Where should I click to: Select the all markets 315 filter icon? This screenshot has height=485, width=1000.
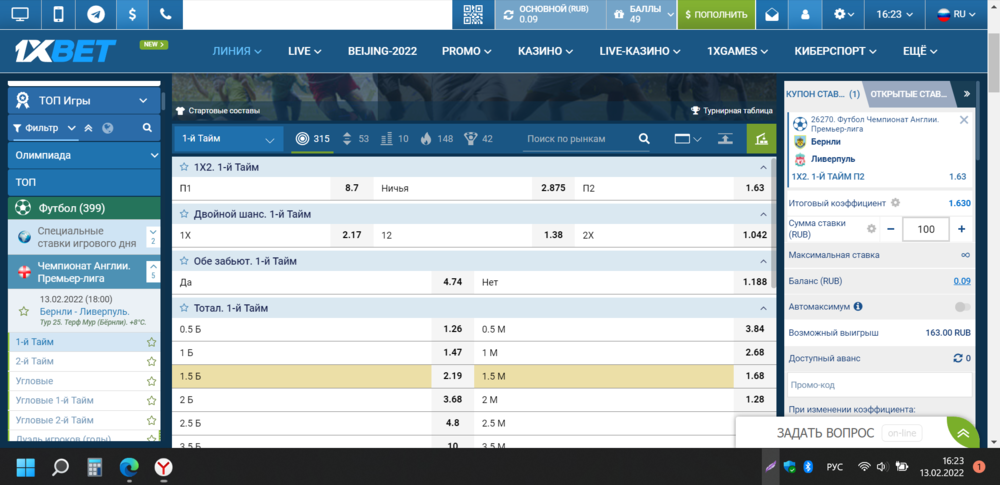pyautogui.click(x=312, y=138)
